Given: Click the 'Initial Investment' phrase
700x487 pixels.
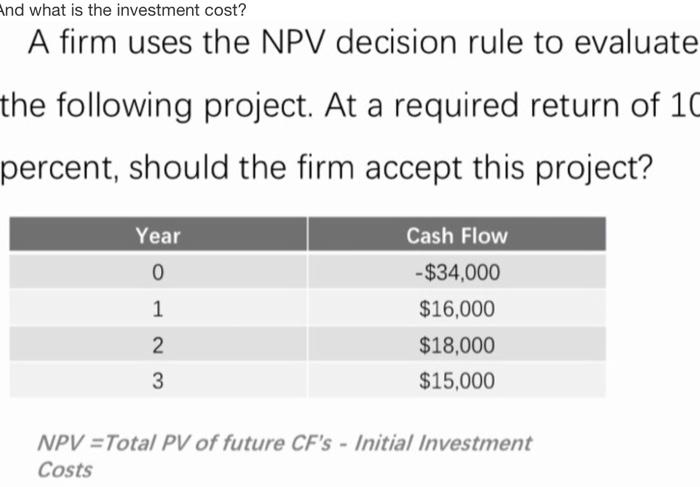Looking at the screenshot, I should pos(443,443).
